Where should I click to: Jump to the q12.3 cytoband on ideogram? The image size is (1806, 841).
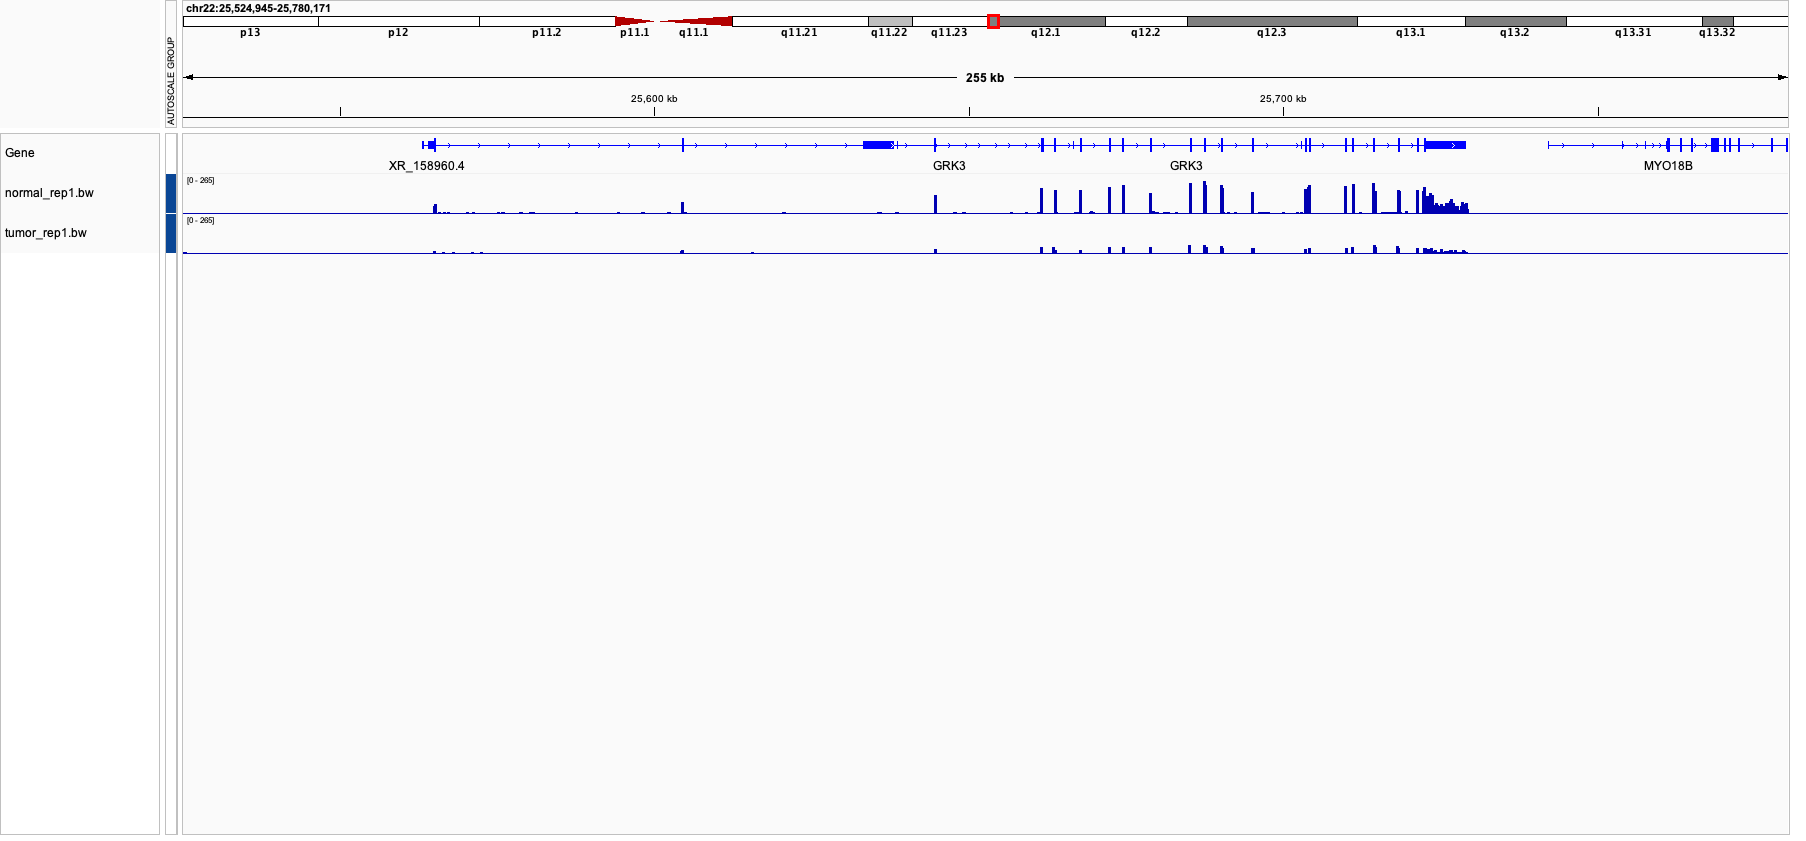coord(1271,21)
